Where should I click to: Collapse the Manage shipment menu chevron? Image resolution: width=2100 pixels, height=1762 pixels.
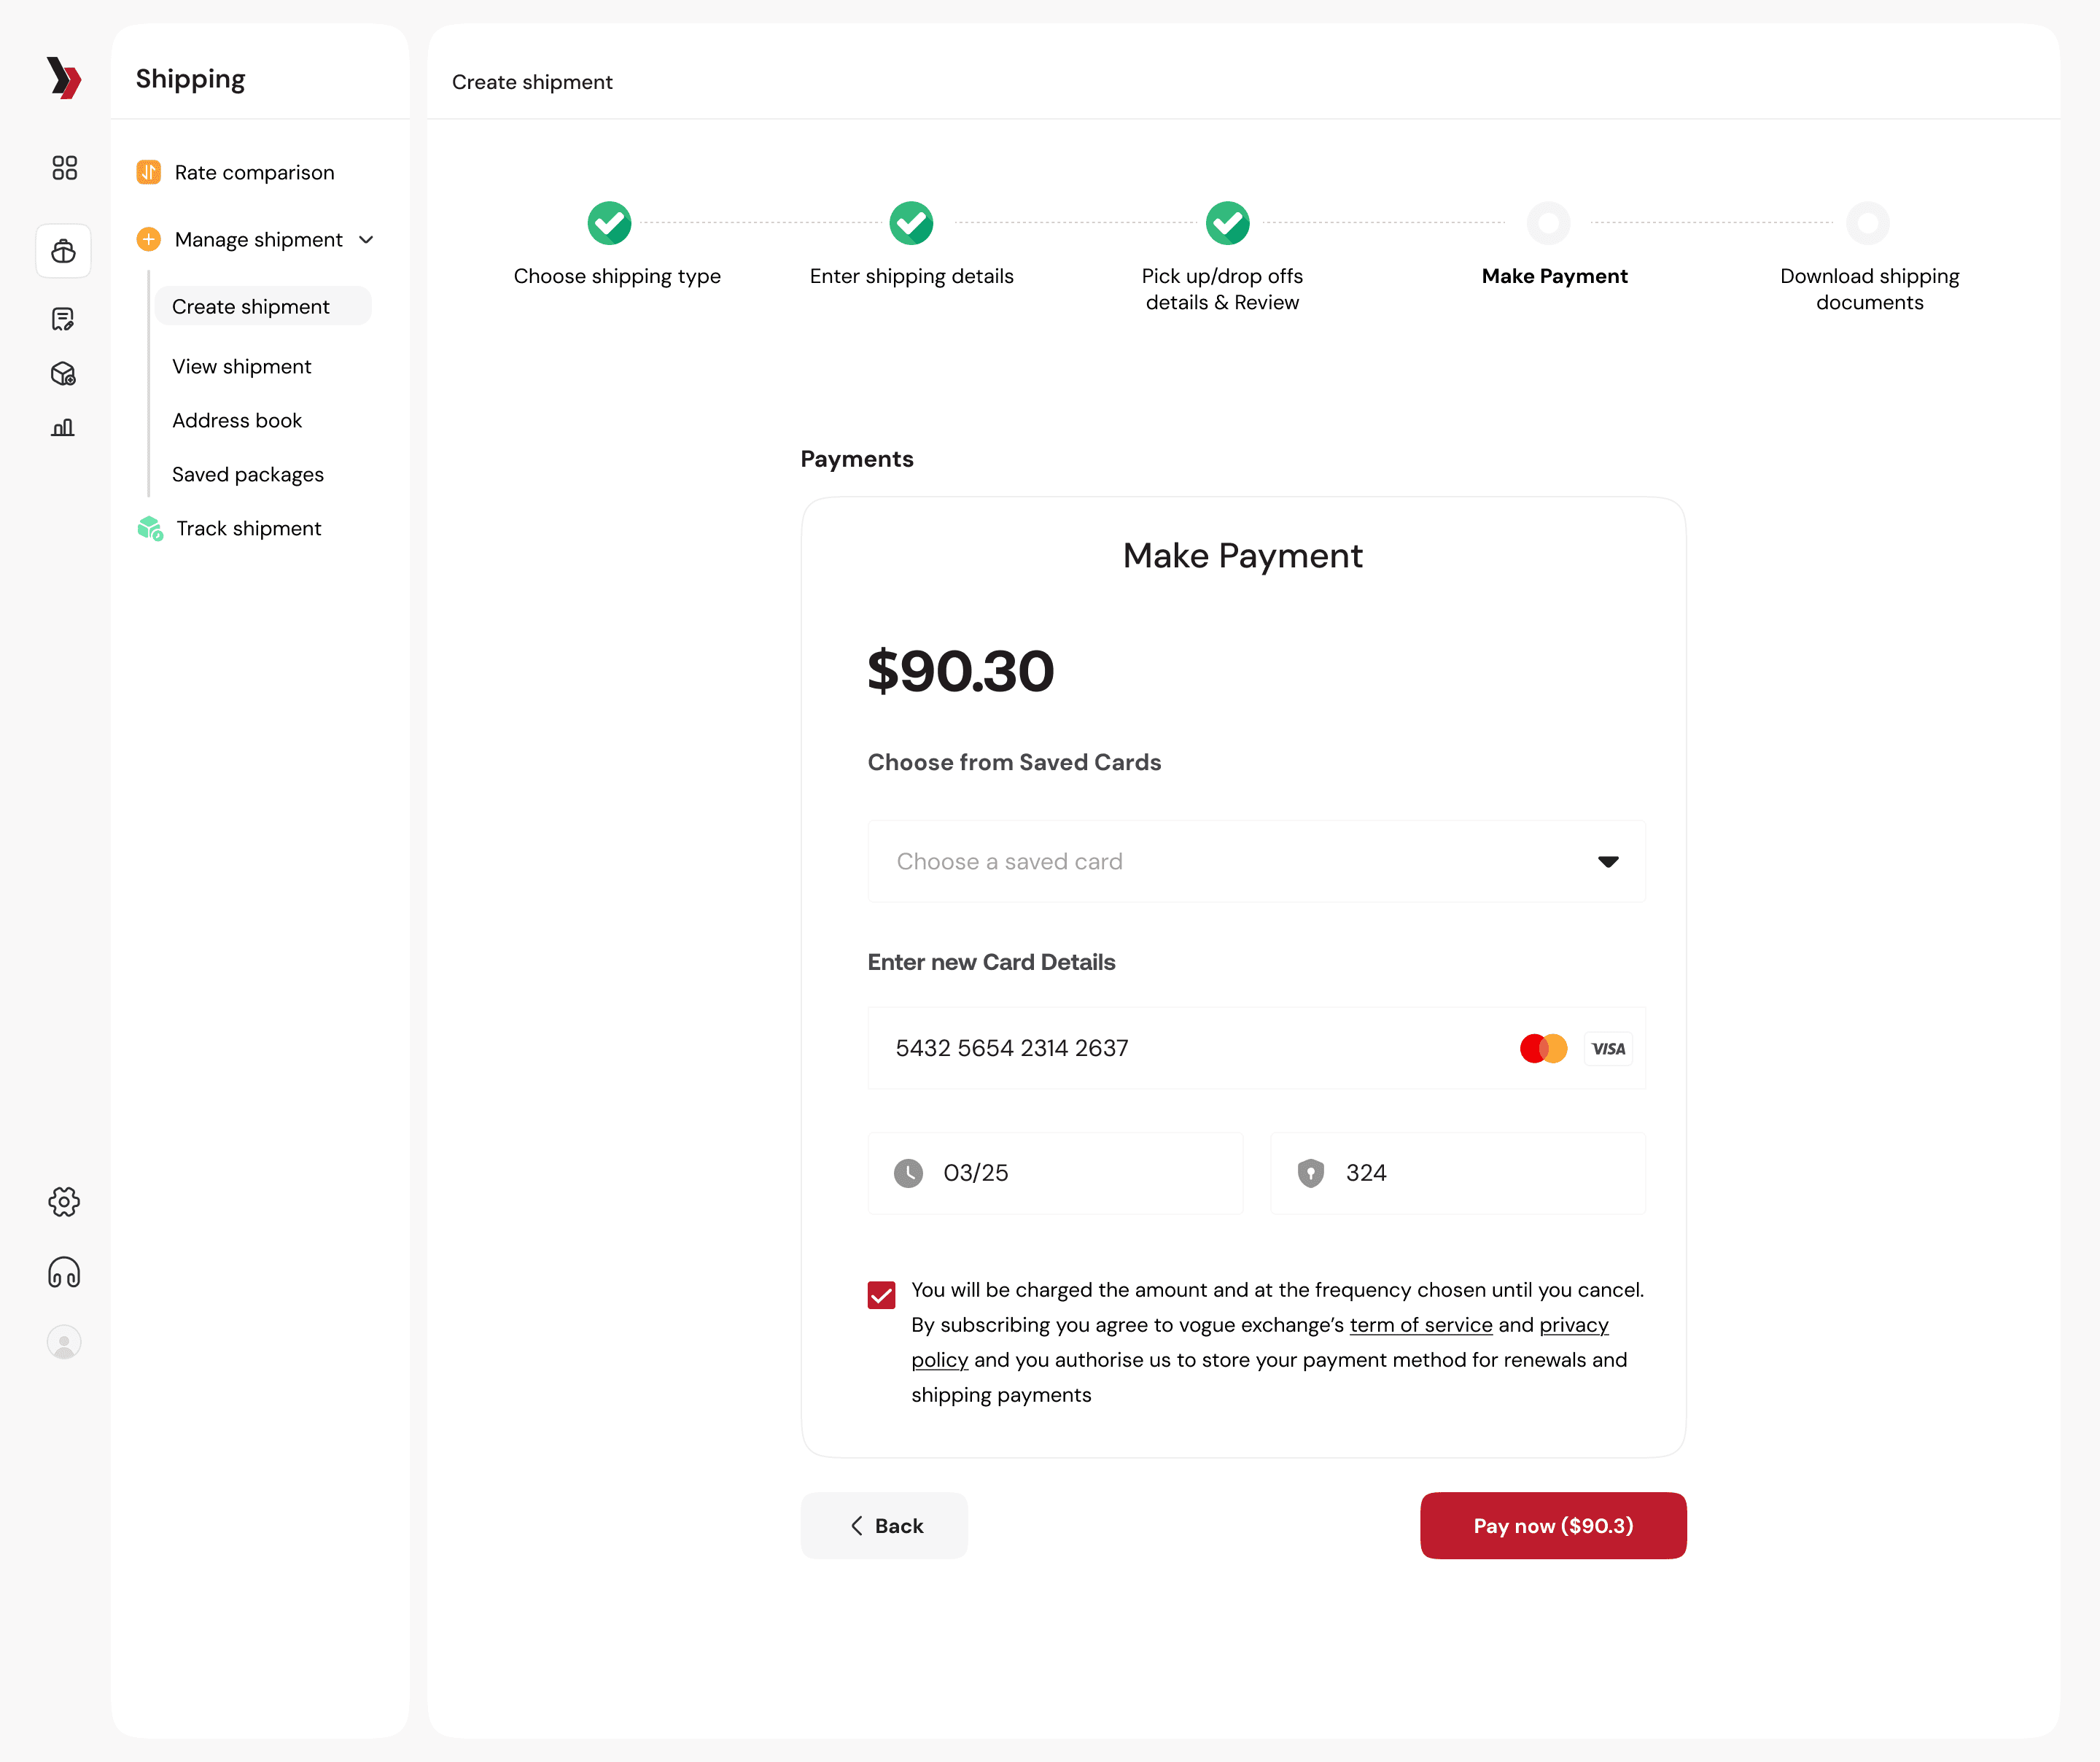point(366,240)
